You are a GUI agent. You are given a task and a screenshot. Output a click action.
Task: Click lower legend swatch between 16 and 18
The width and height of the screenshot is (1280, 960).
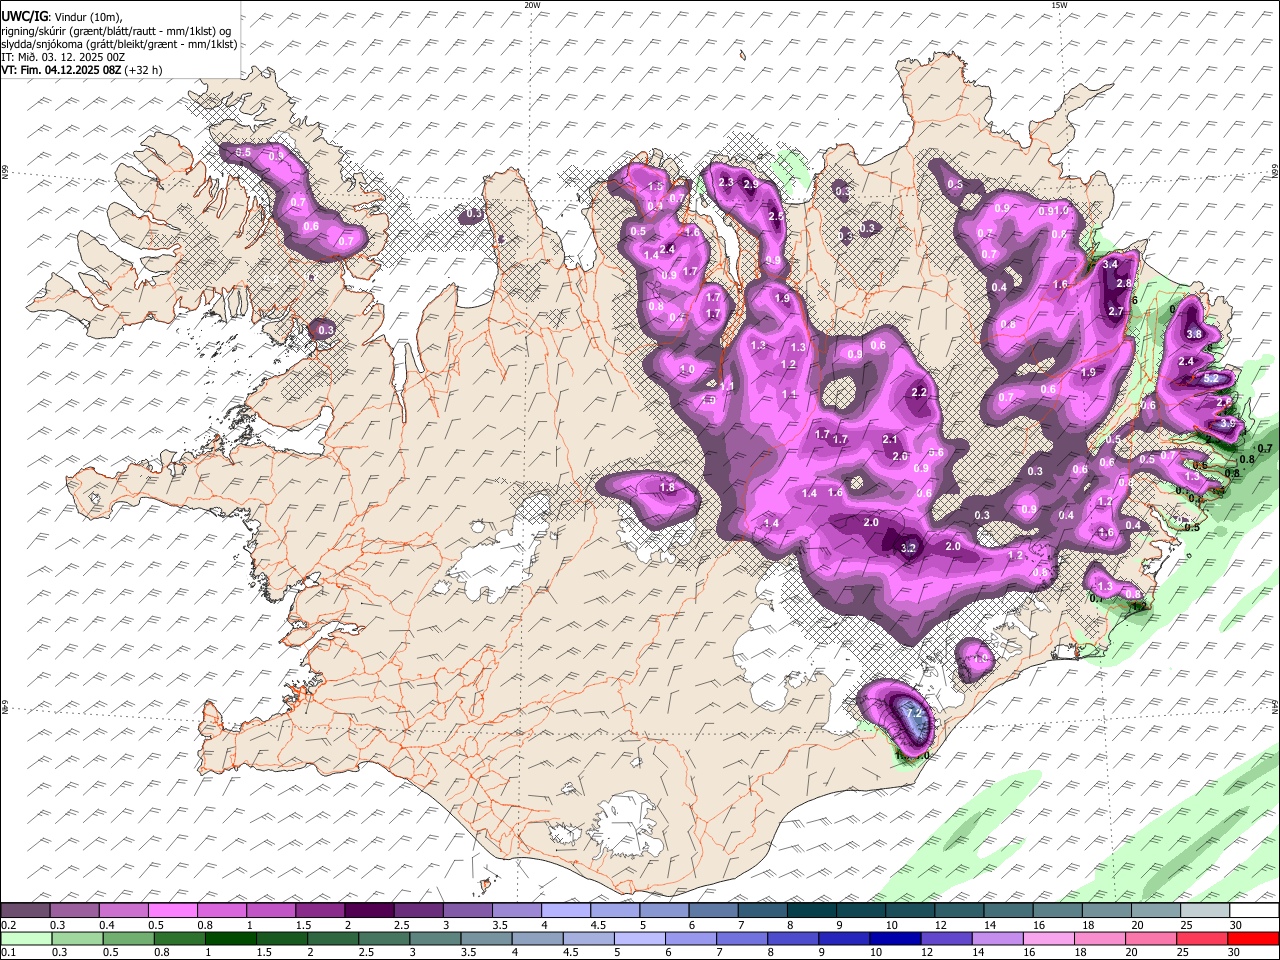1049,938
